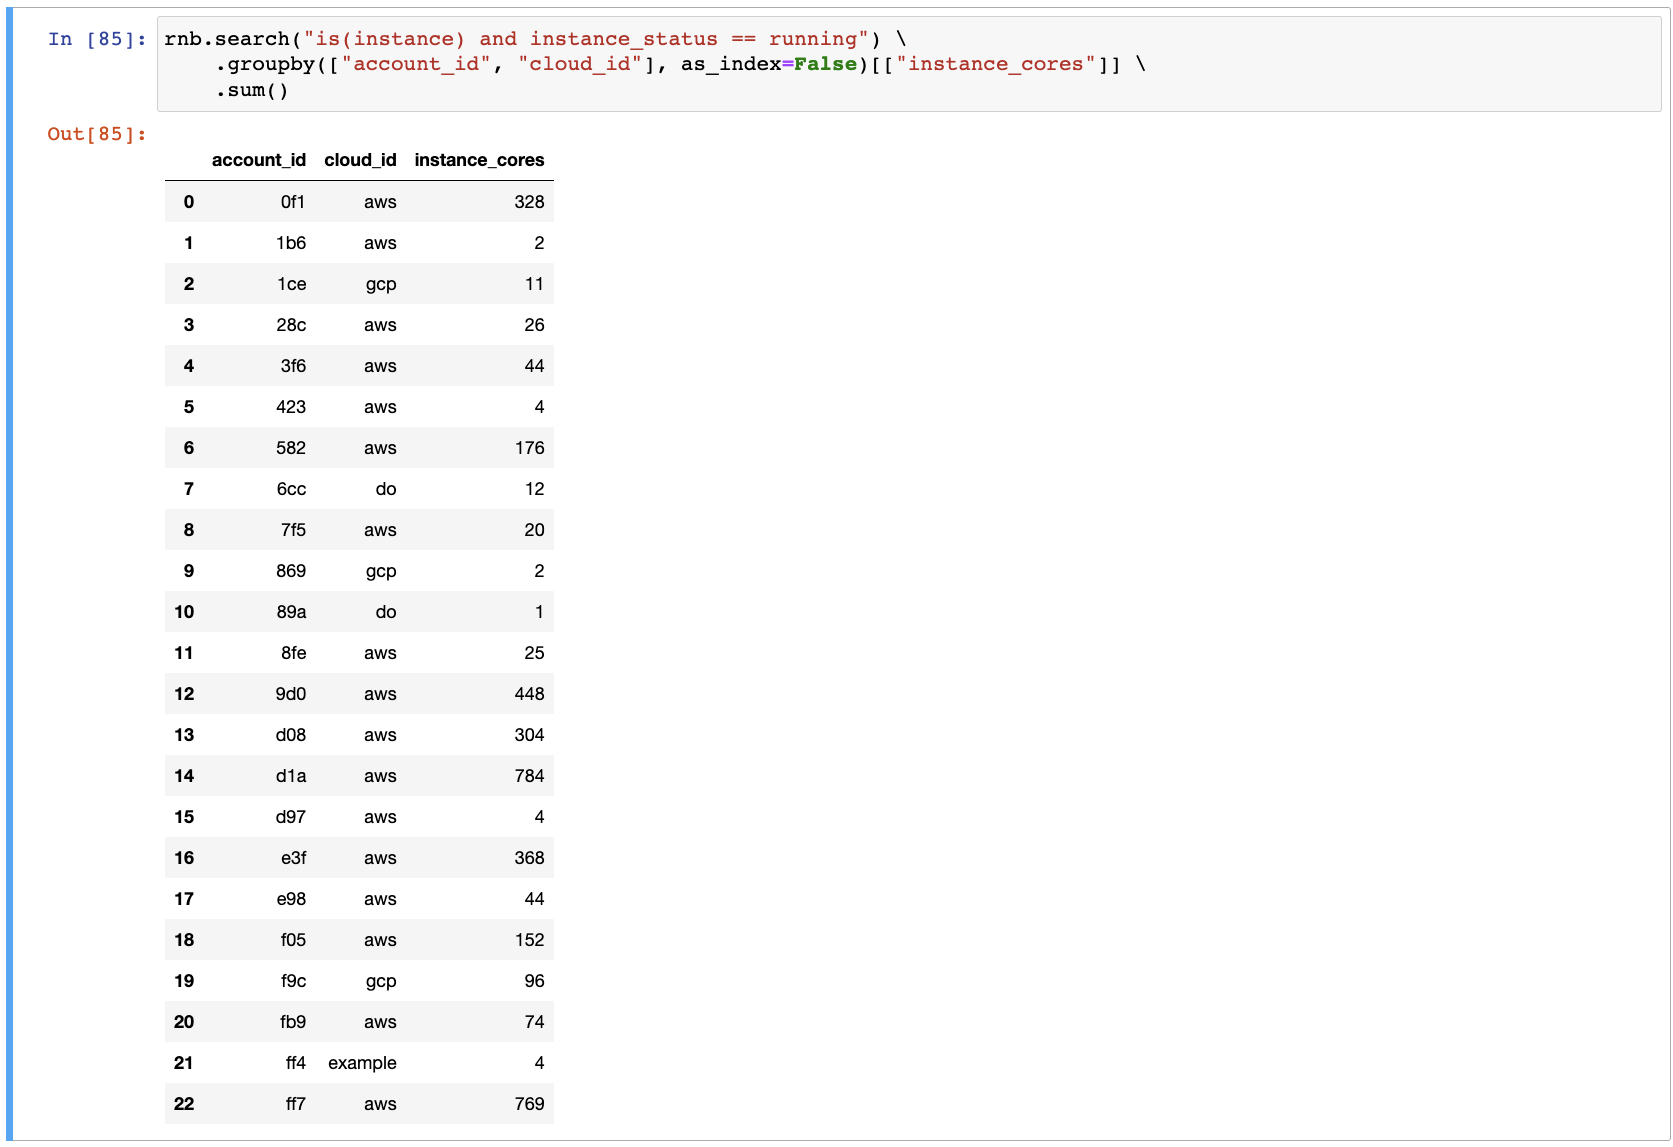The width and height of the screenshot is (1673, 1147).
Task: Select account cell d1a
Action: (291, 776)
